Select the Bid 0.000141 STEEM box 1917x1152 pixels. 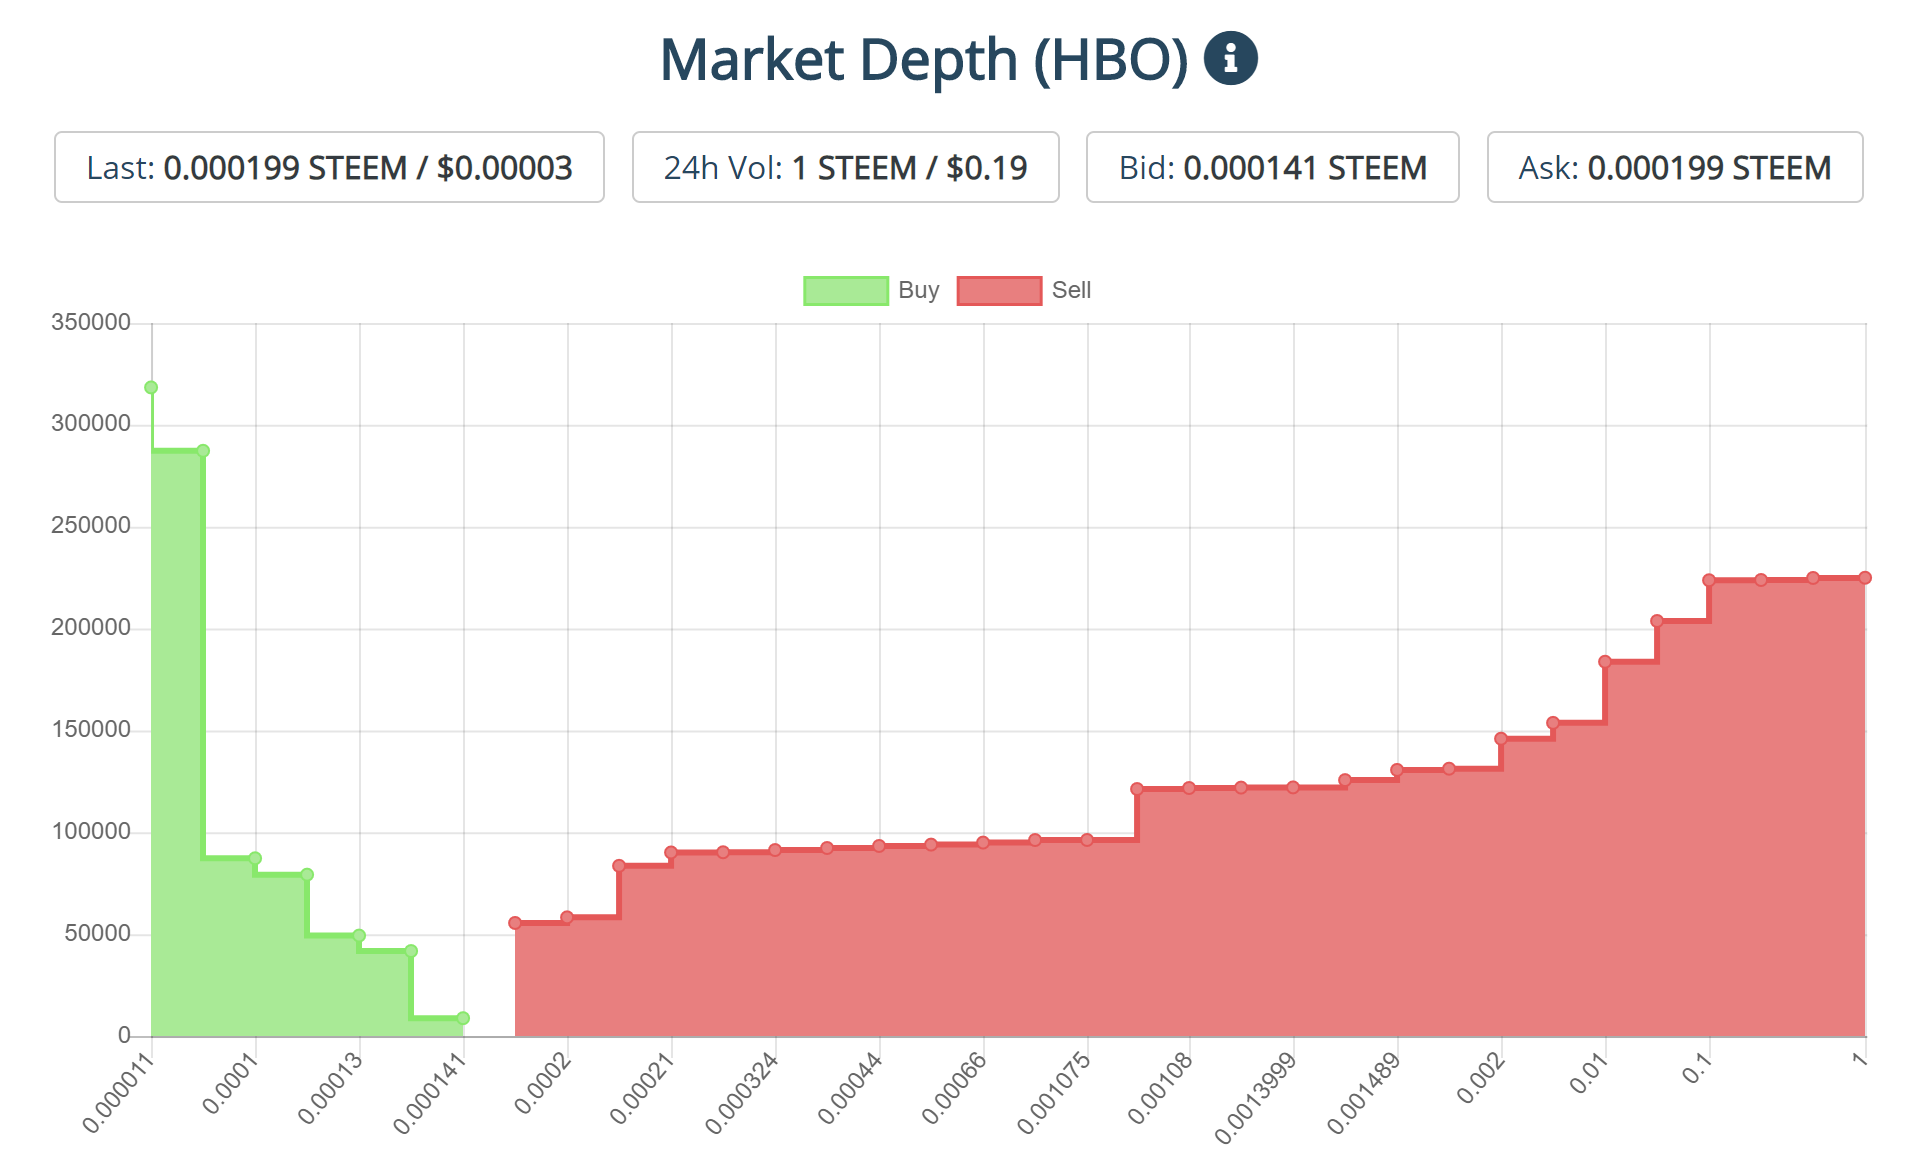[1272, 167]
